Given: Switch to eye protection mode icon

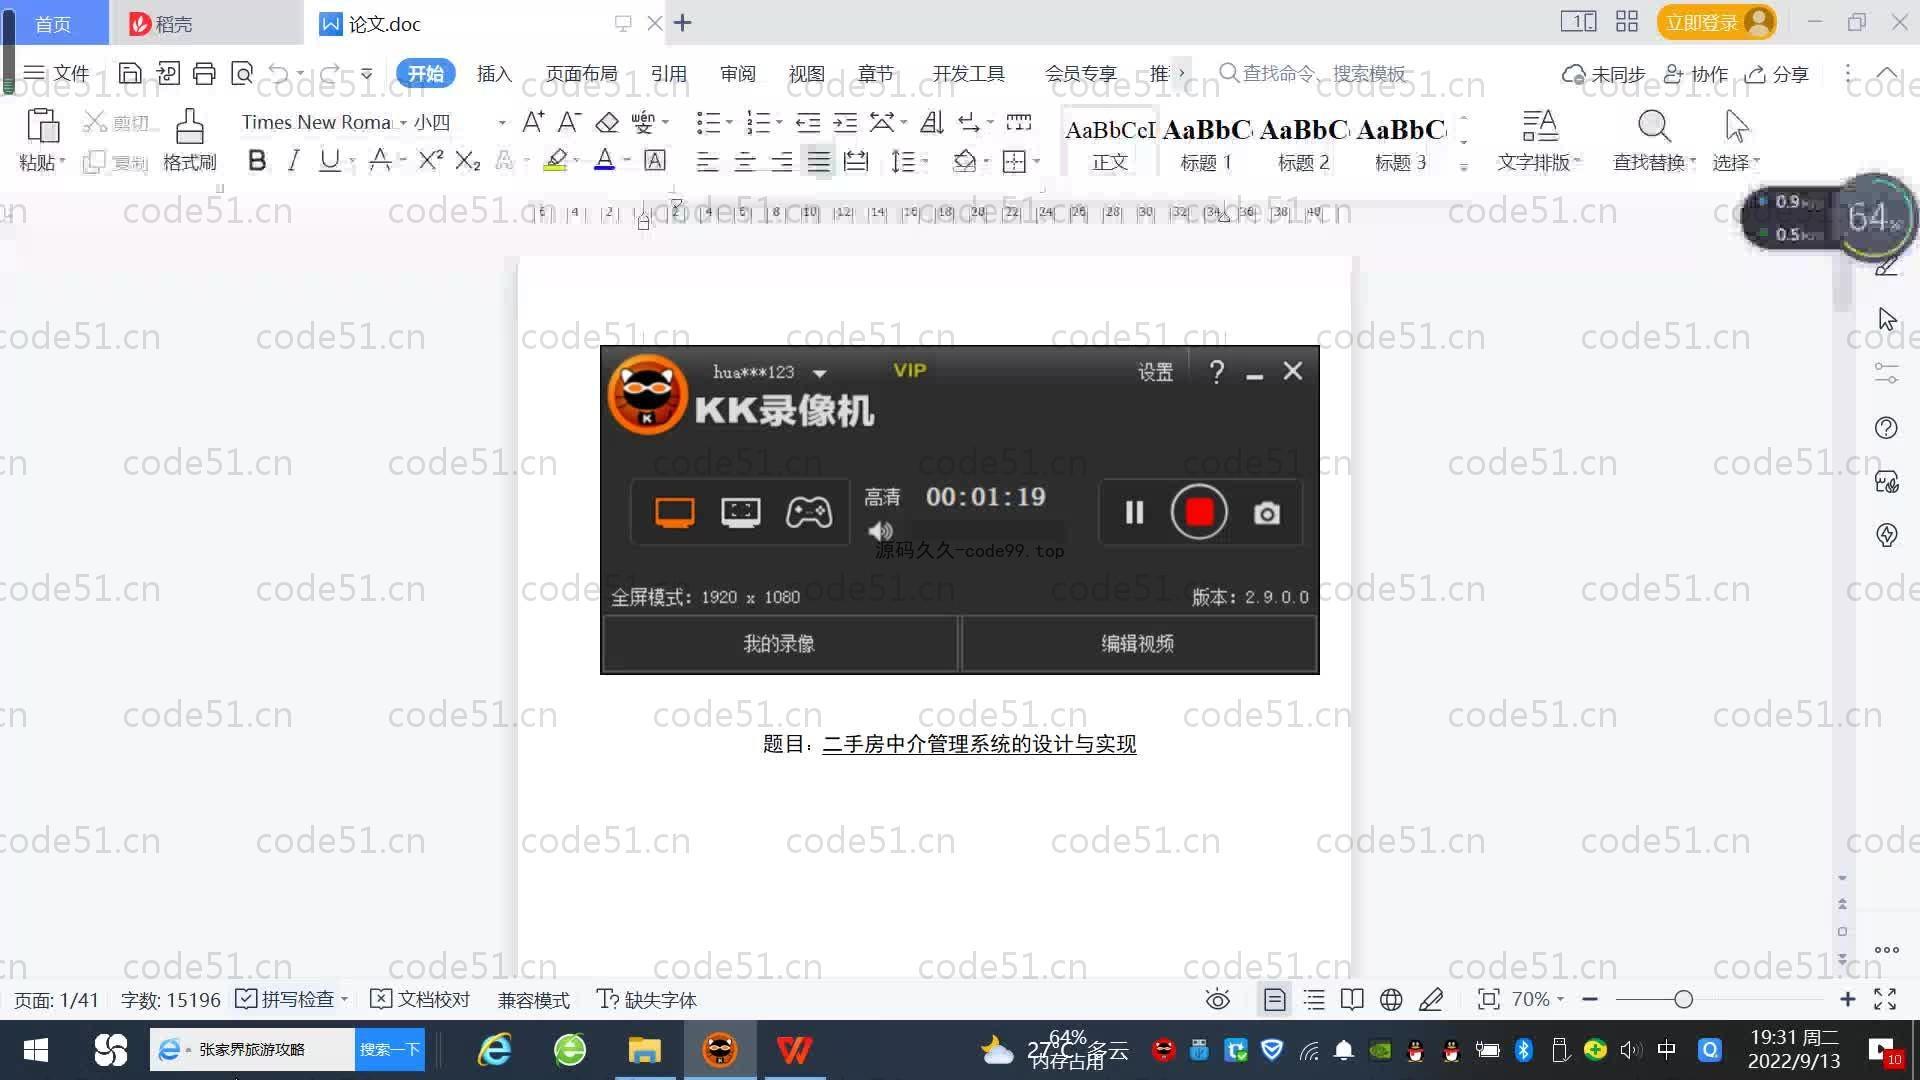Looking at the screenshot, I should pos(1217,999).
